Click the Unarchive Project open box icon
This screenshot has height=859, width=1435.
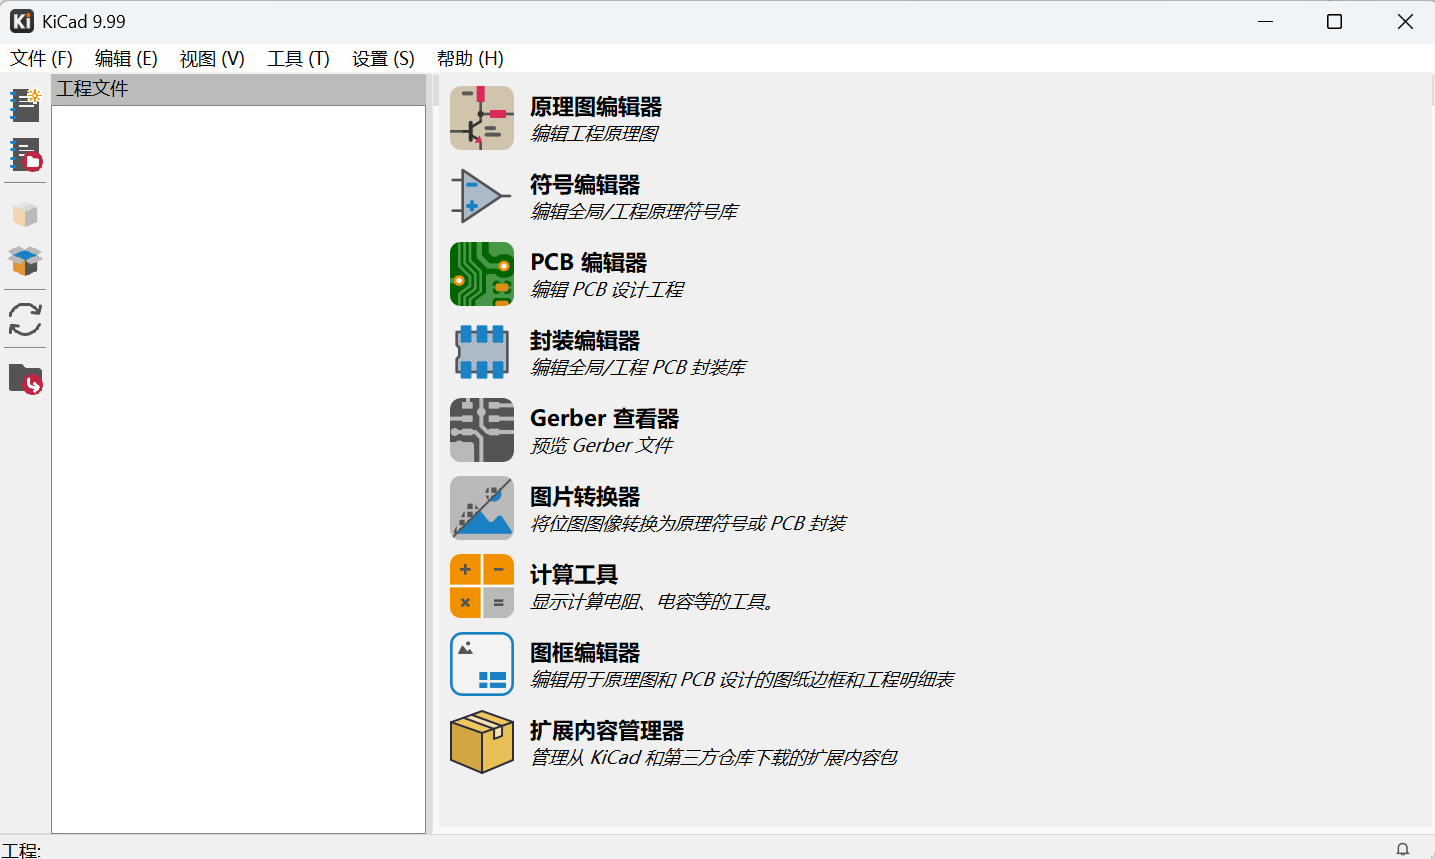25,261
